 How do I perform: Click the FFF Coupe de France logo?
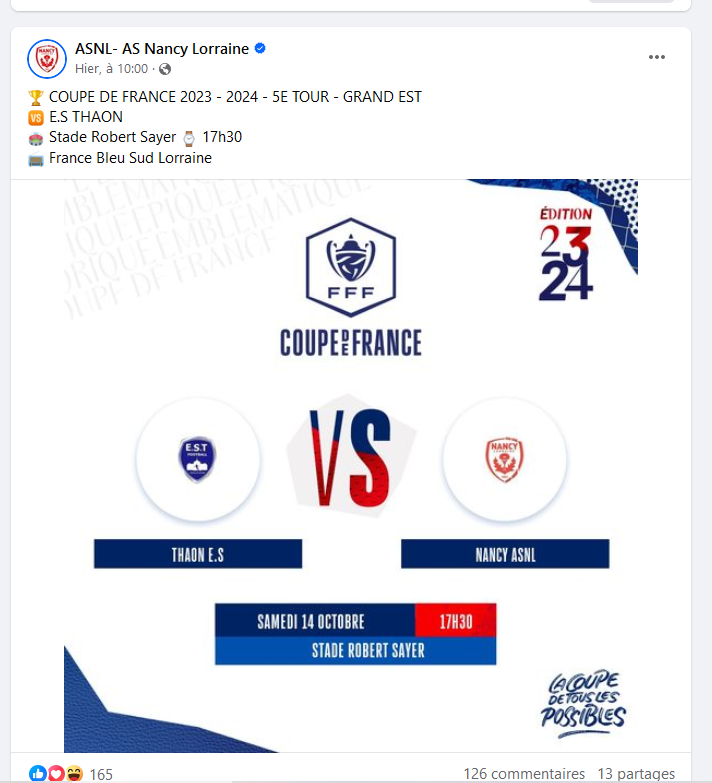click(x=351, y=287)
